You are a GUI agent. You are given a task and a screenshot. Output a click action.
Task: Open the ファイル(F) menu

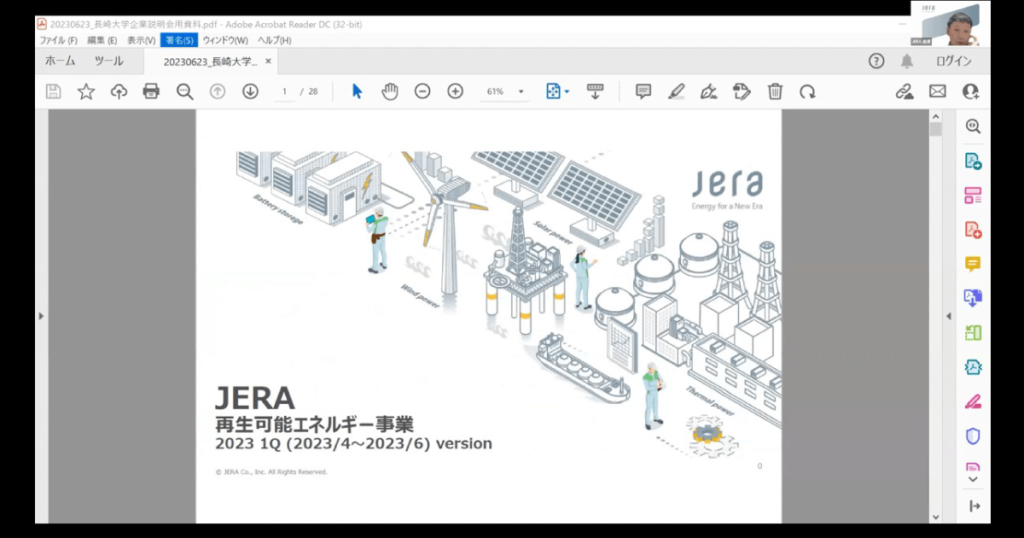click(x=59, y=40)
